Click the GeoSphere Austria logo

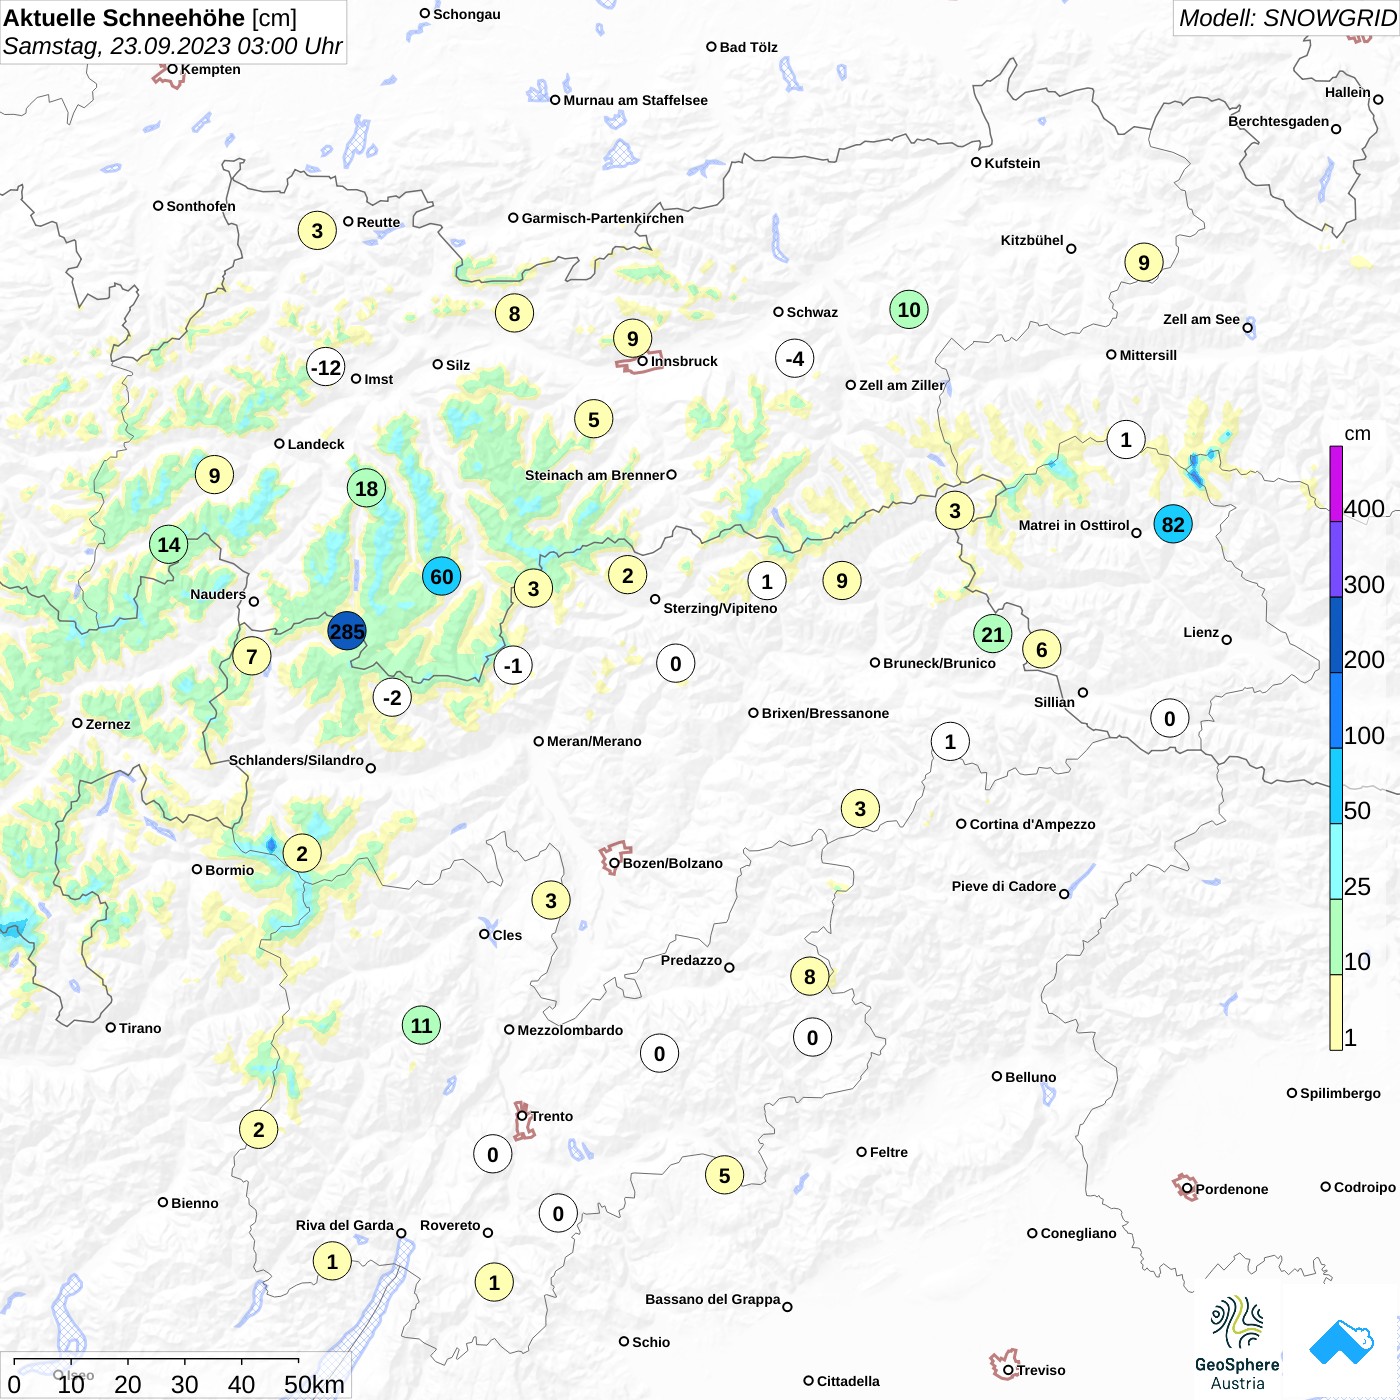1237,1343
